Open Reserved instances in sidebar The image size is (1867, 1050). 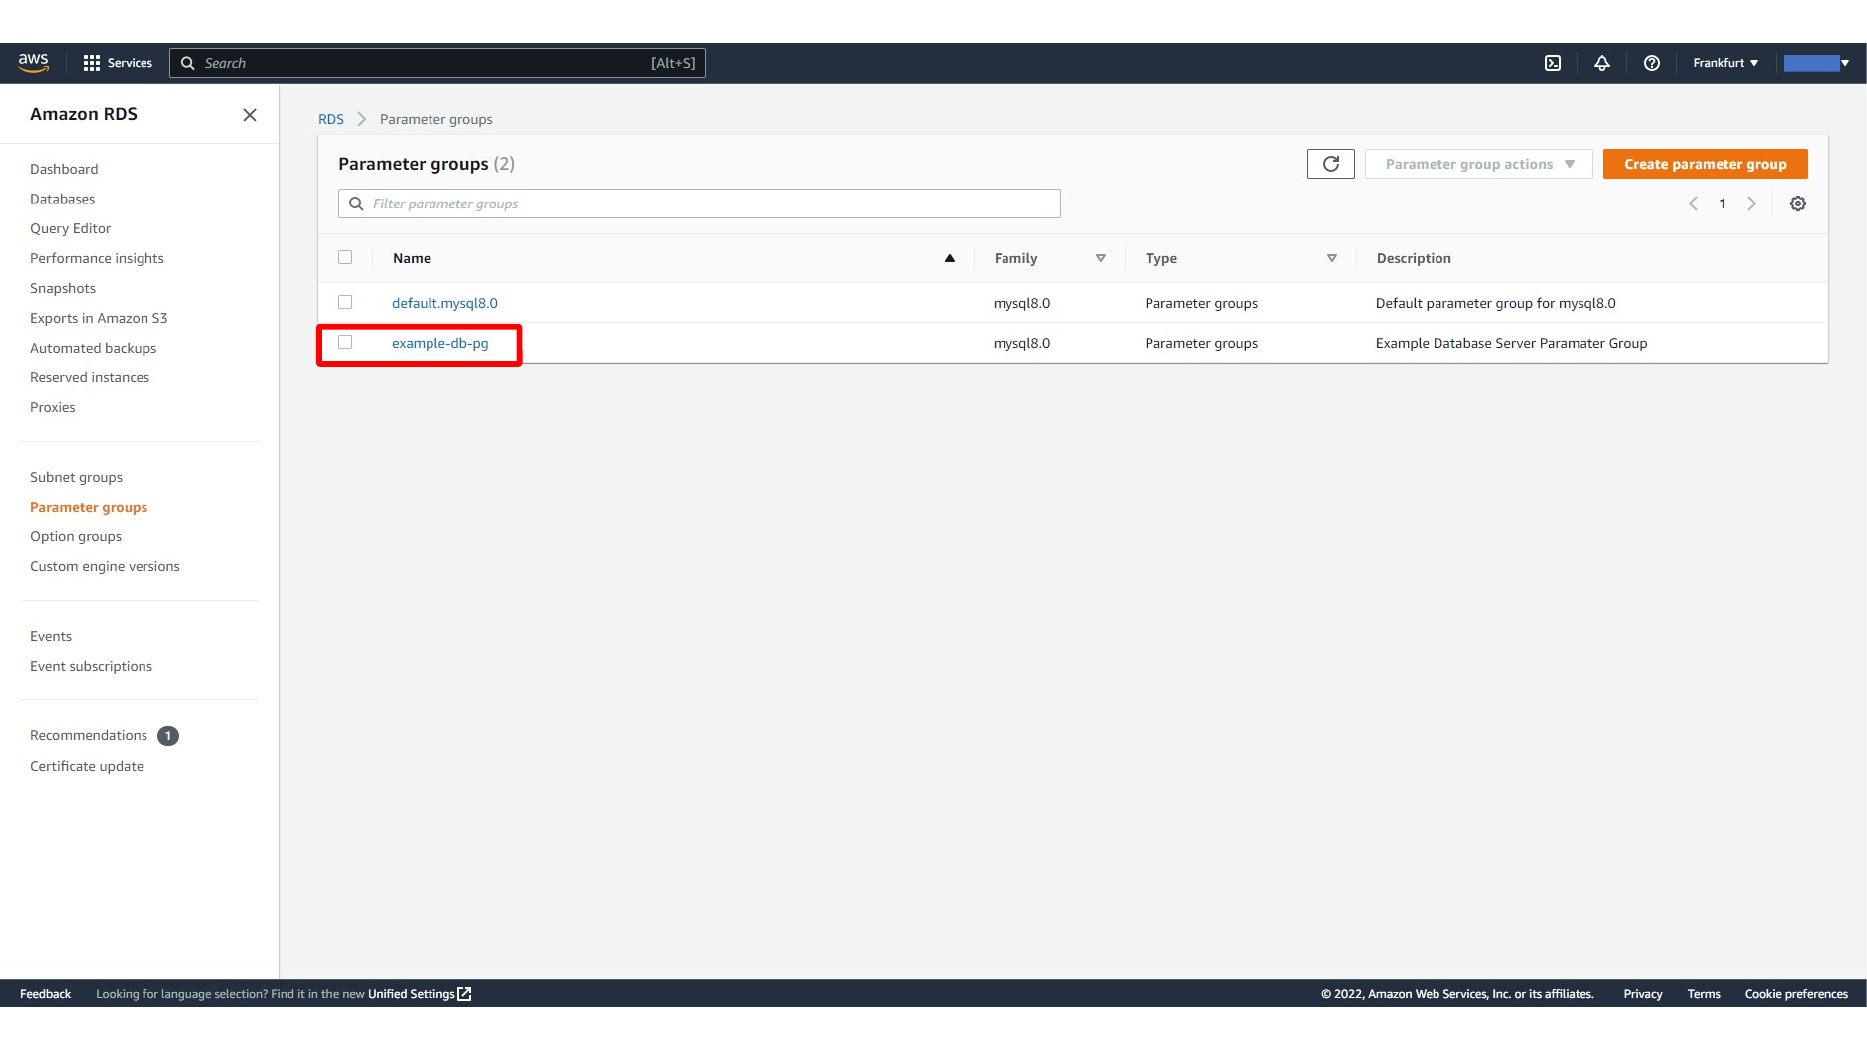89,377
